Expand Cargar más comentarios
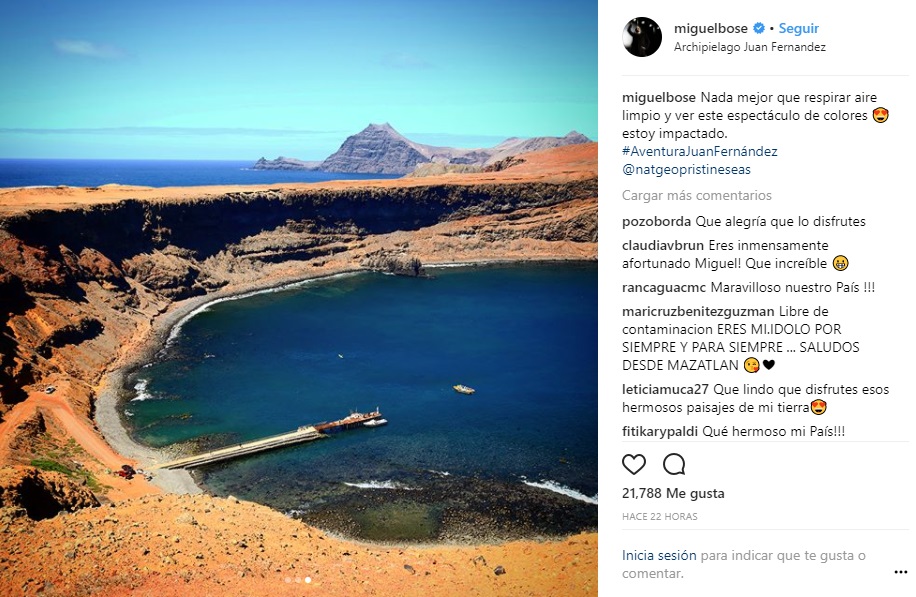Screen dimensions: 916x597 (x=697, y=195)
